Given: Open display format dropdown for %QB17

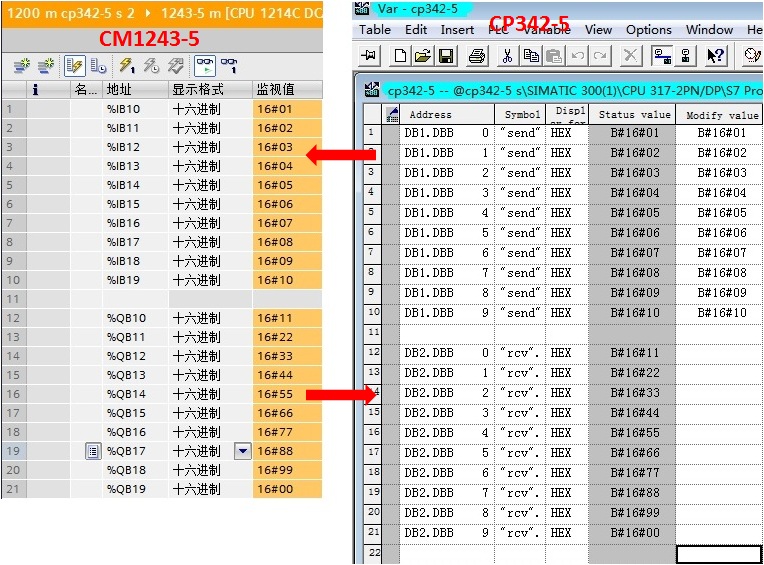Looking at the screenshot, I should [x=243, y=451].
